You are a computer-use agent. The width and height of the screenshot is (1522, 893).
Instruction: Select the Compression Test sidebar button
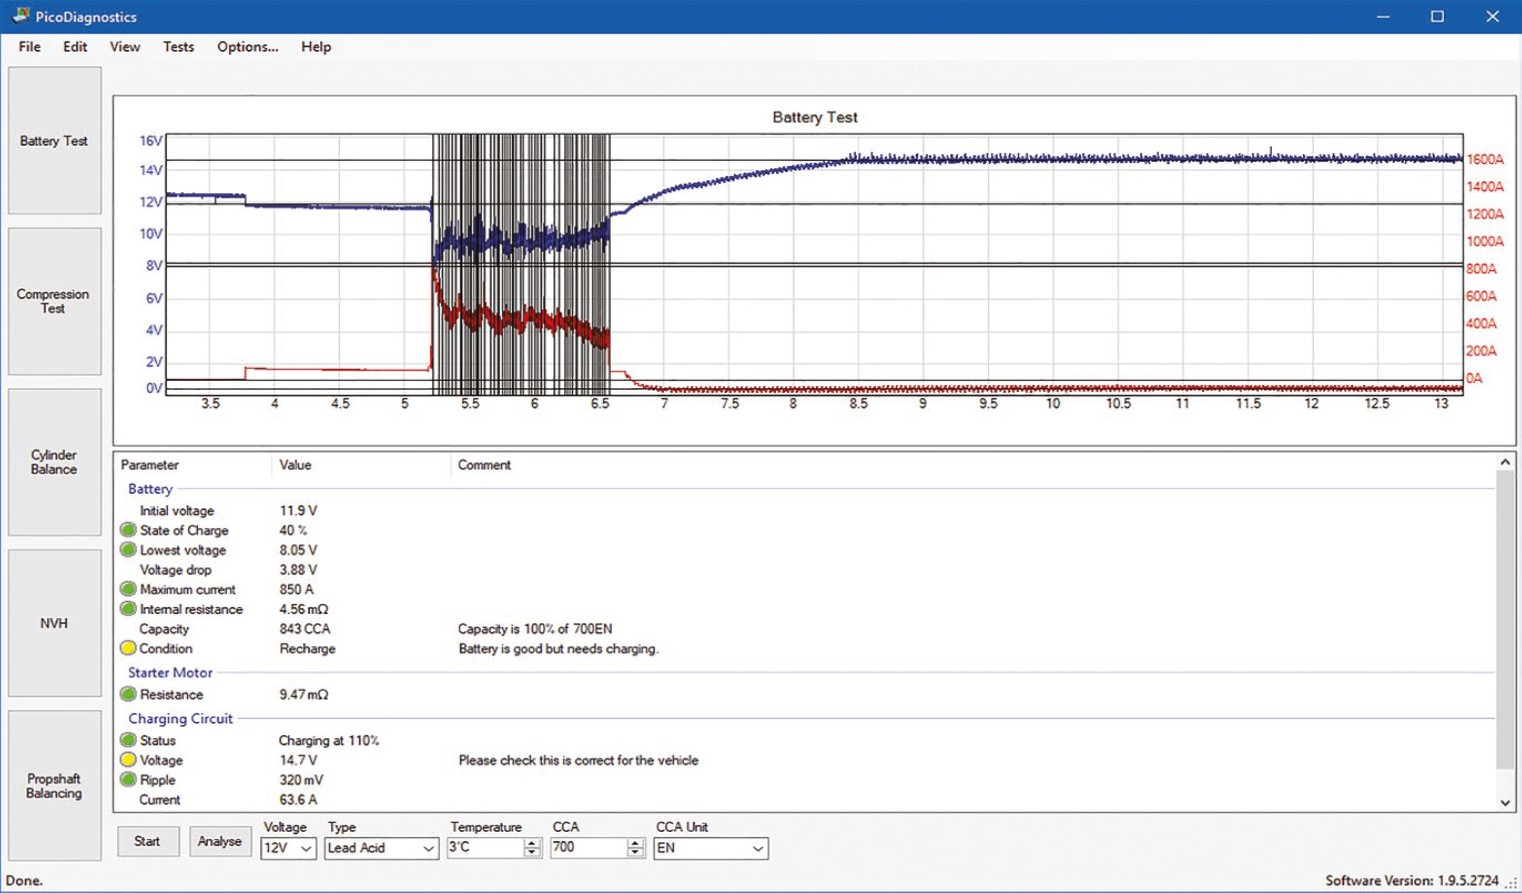click(54, 301)
